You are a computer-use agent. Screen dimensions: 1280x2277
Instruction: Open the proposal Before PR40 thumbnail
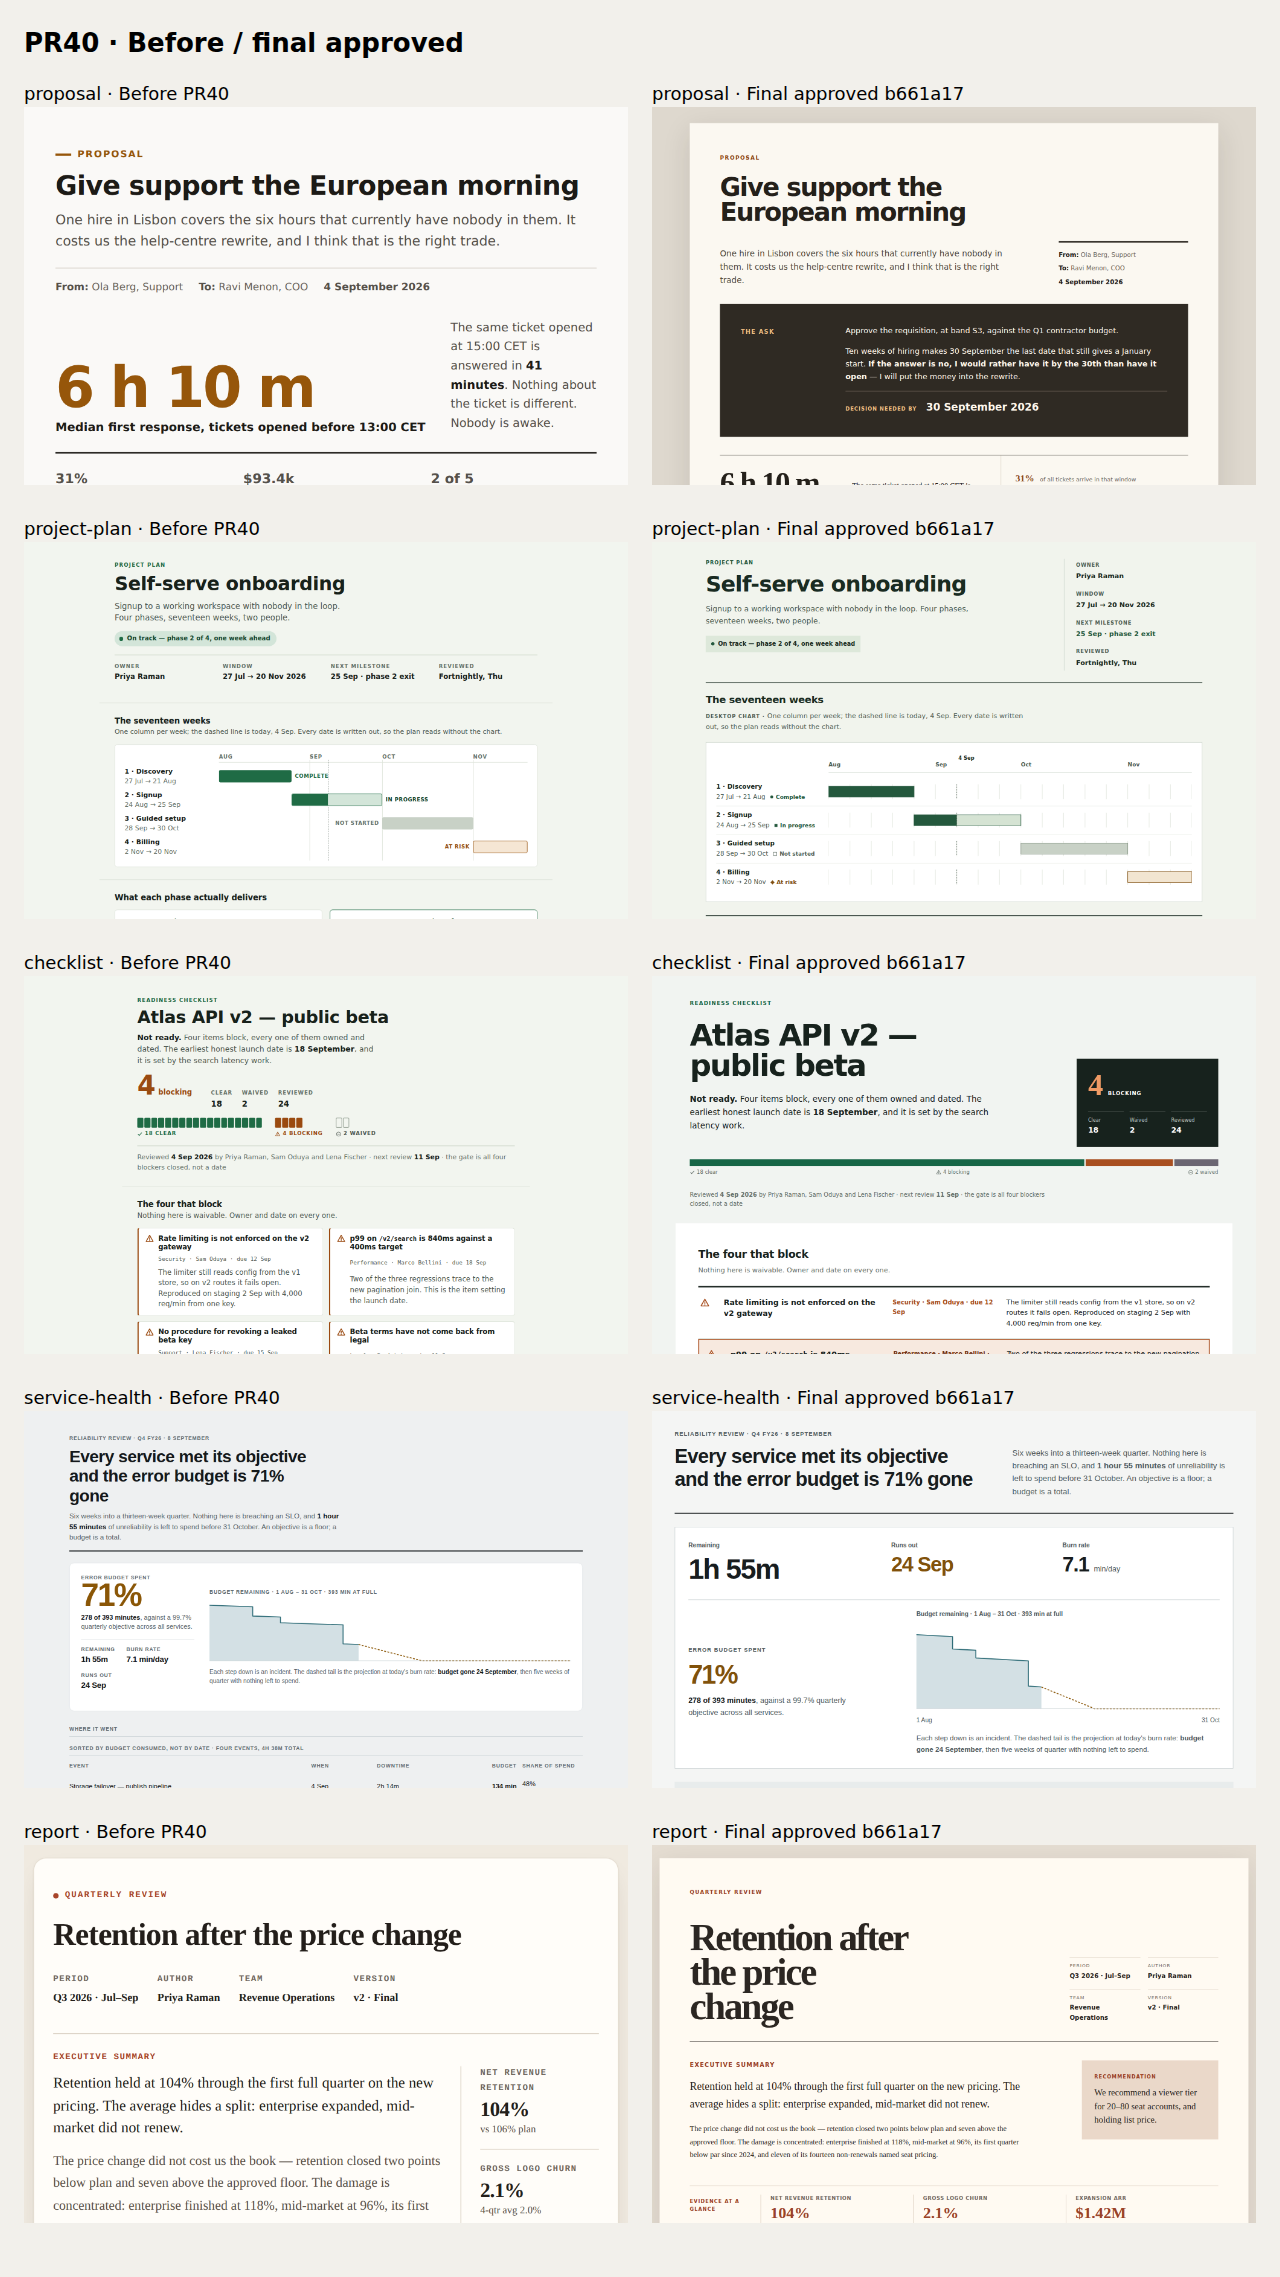click(x=326, y=296)
